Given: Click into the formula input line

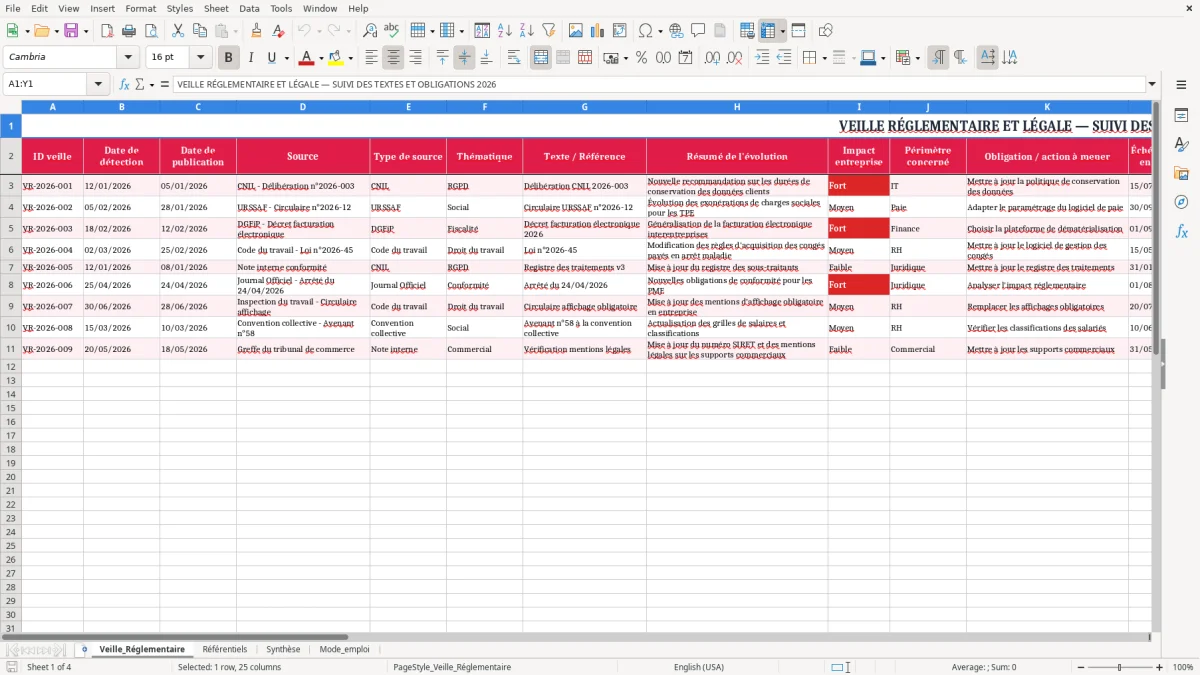Looking at the screenshot, I should point(658,85).
